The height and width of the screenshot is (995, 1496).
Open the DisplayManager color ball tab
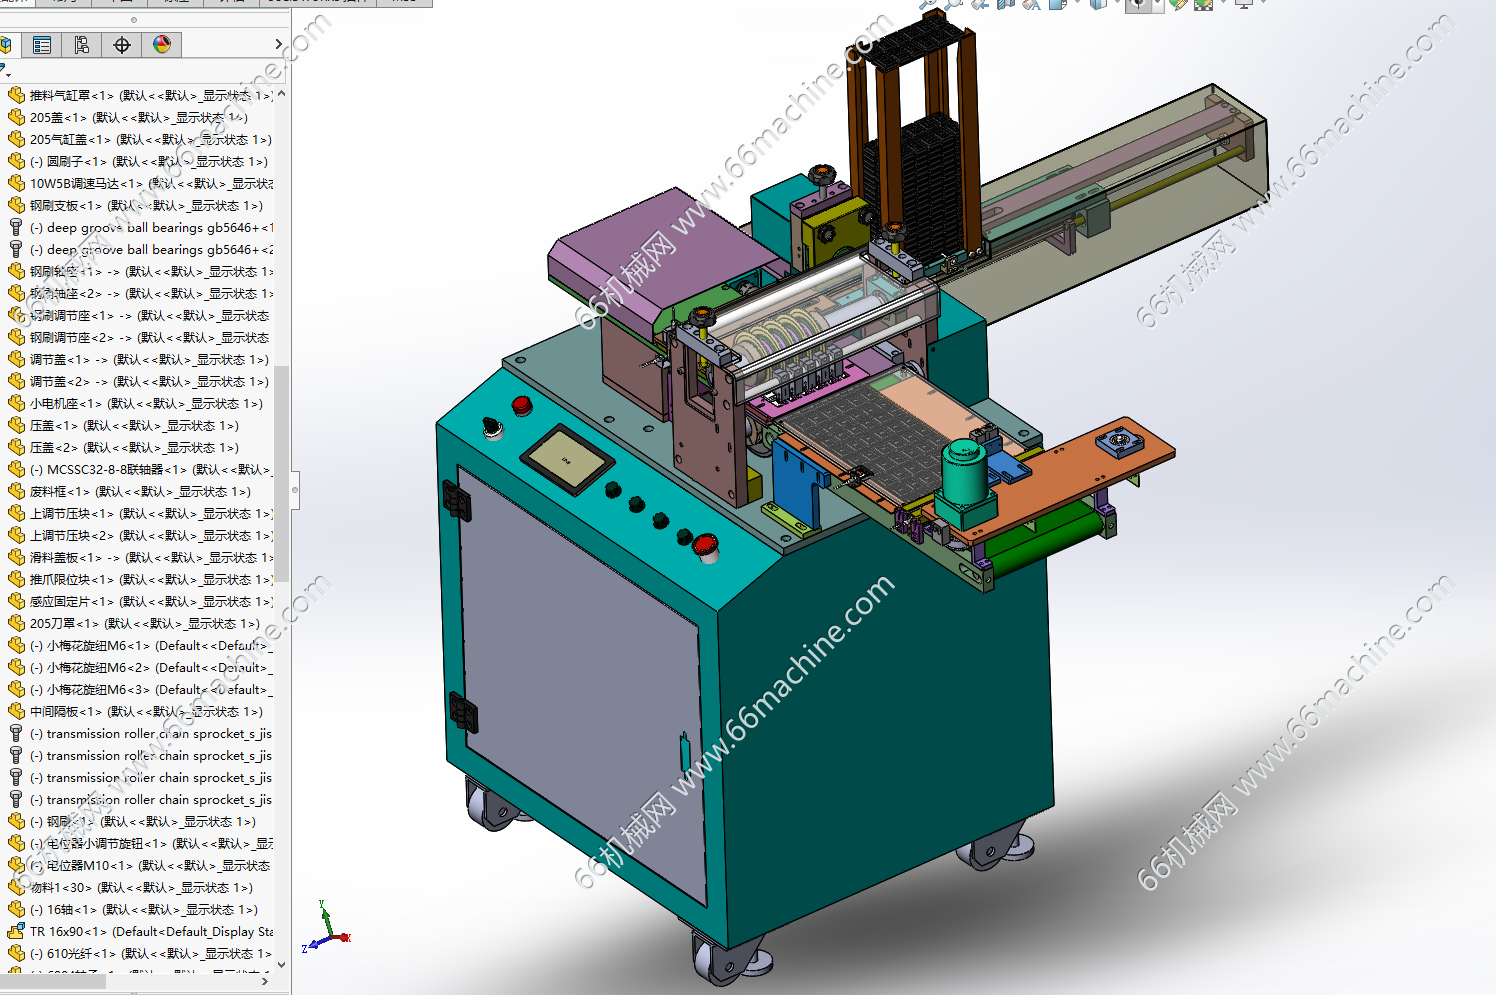[162, 45]
